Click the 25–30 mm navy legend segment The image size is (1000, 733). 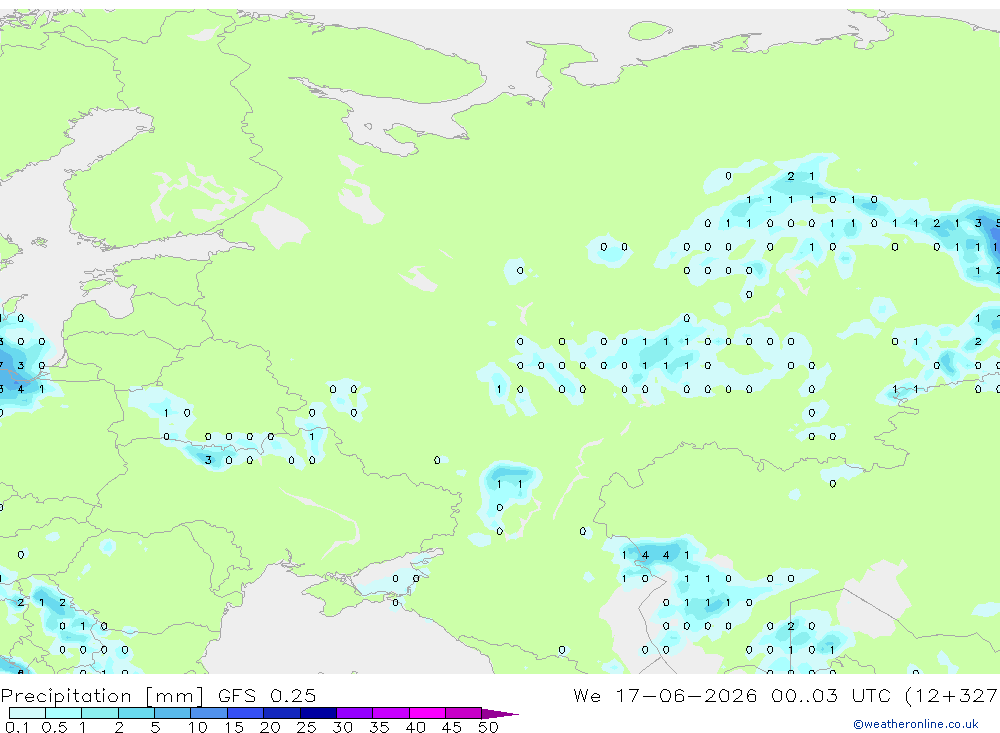[318, 713]
